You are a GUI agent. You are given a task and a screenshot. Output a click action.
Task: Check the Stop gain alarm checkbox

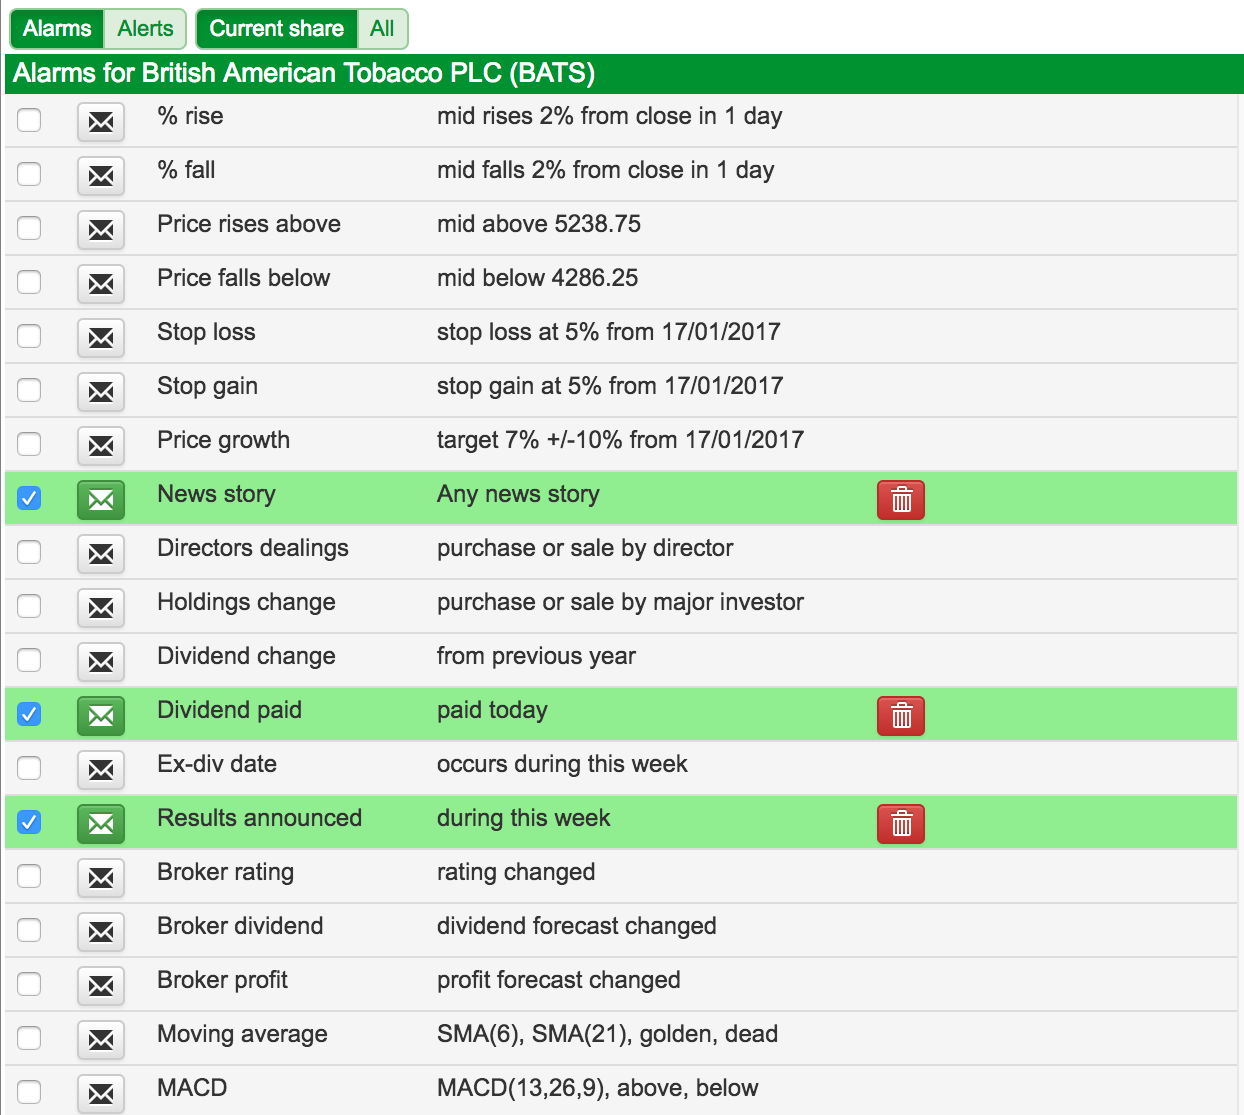pyautogui.click(x=29, y=390)
